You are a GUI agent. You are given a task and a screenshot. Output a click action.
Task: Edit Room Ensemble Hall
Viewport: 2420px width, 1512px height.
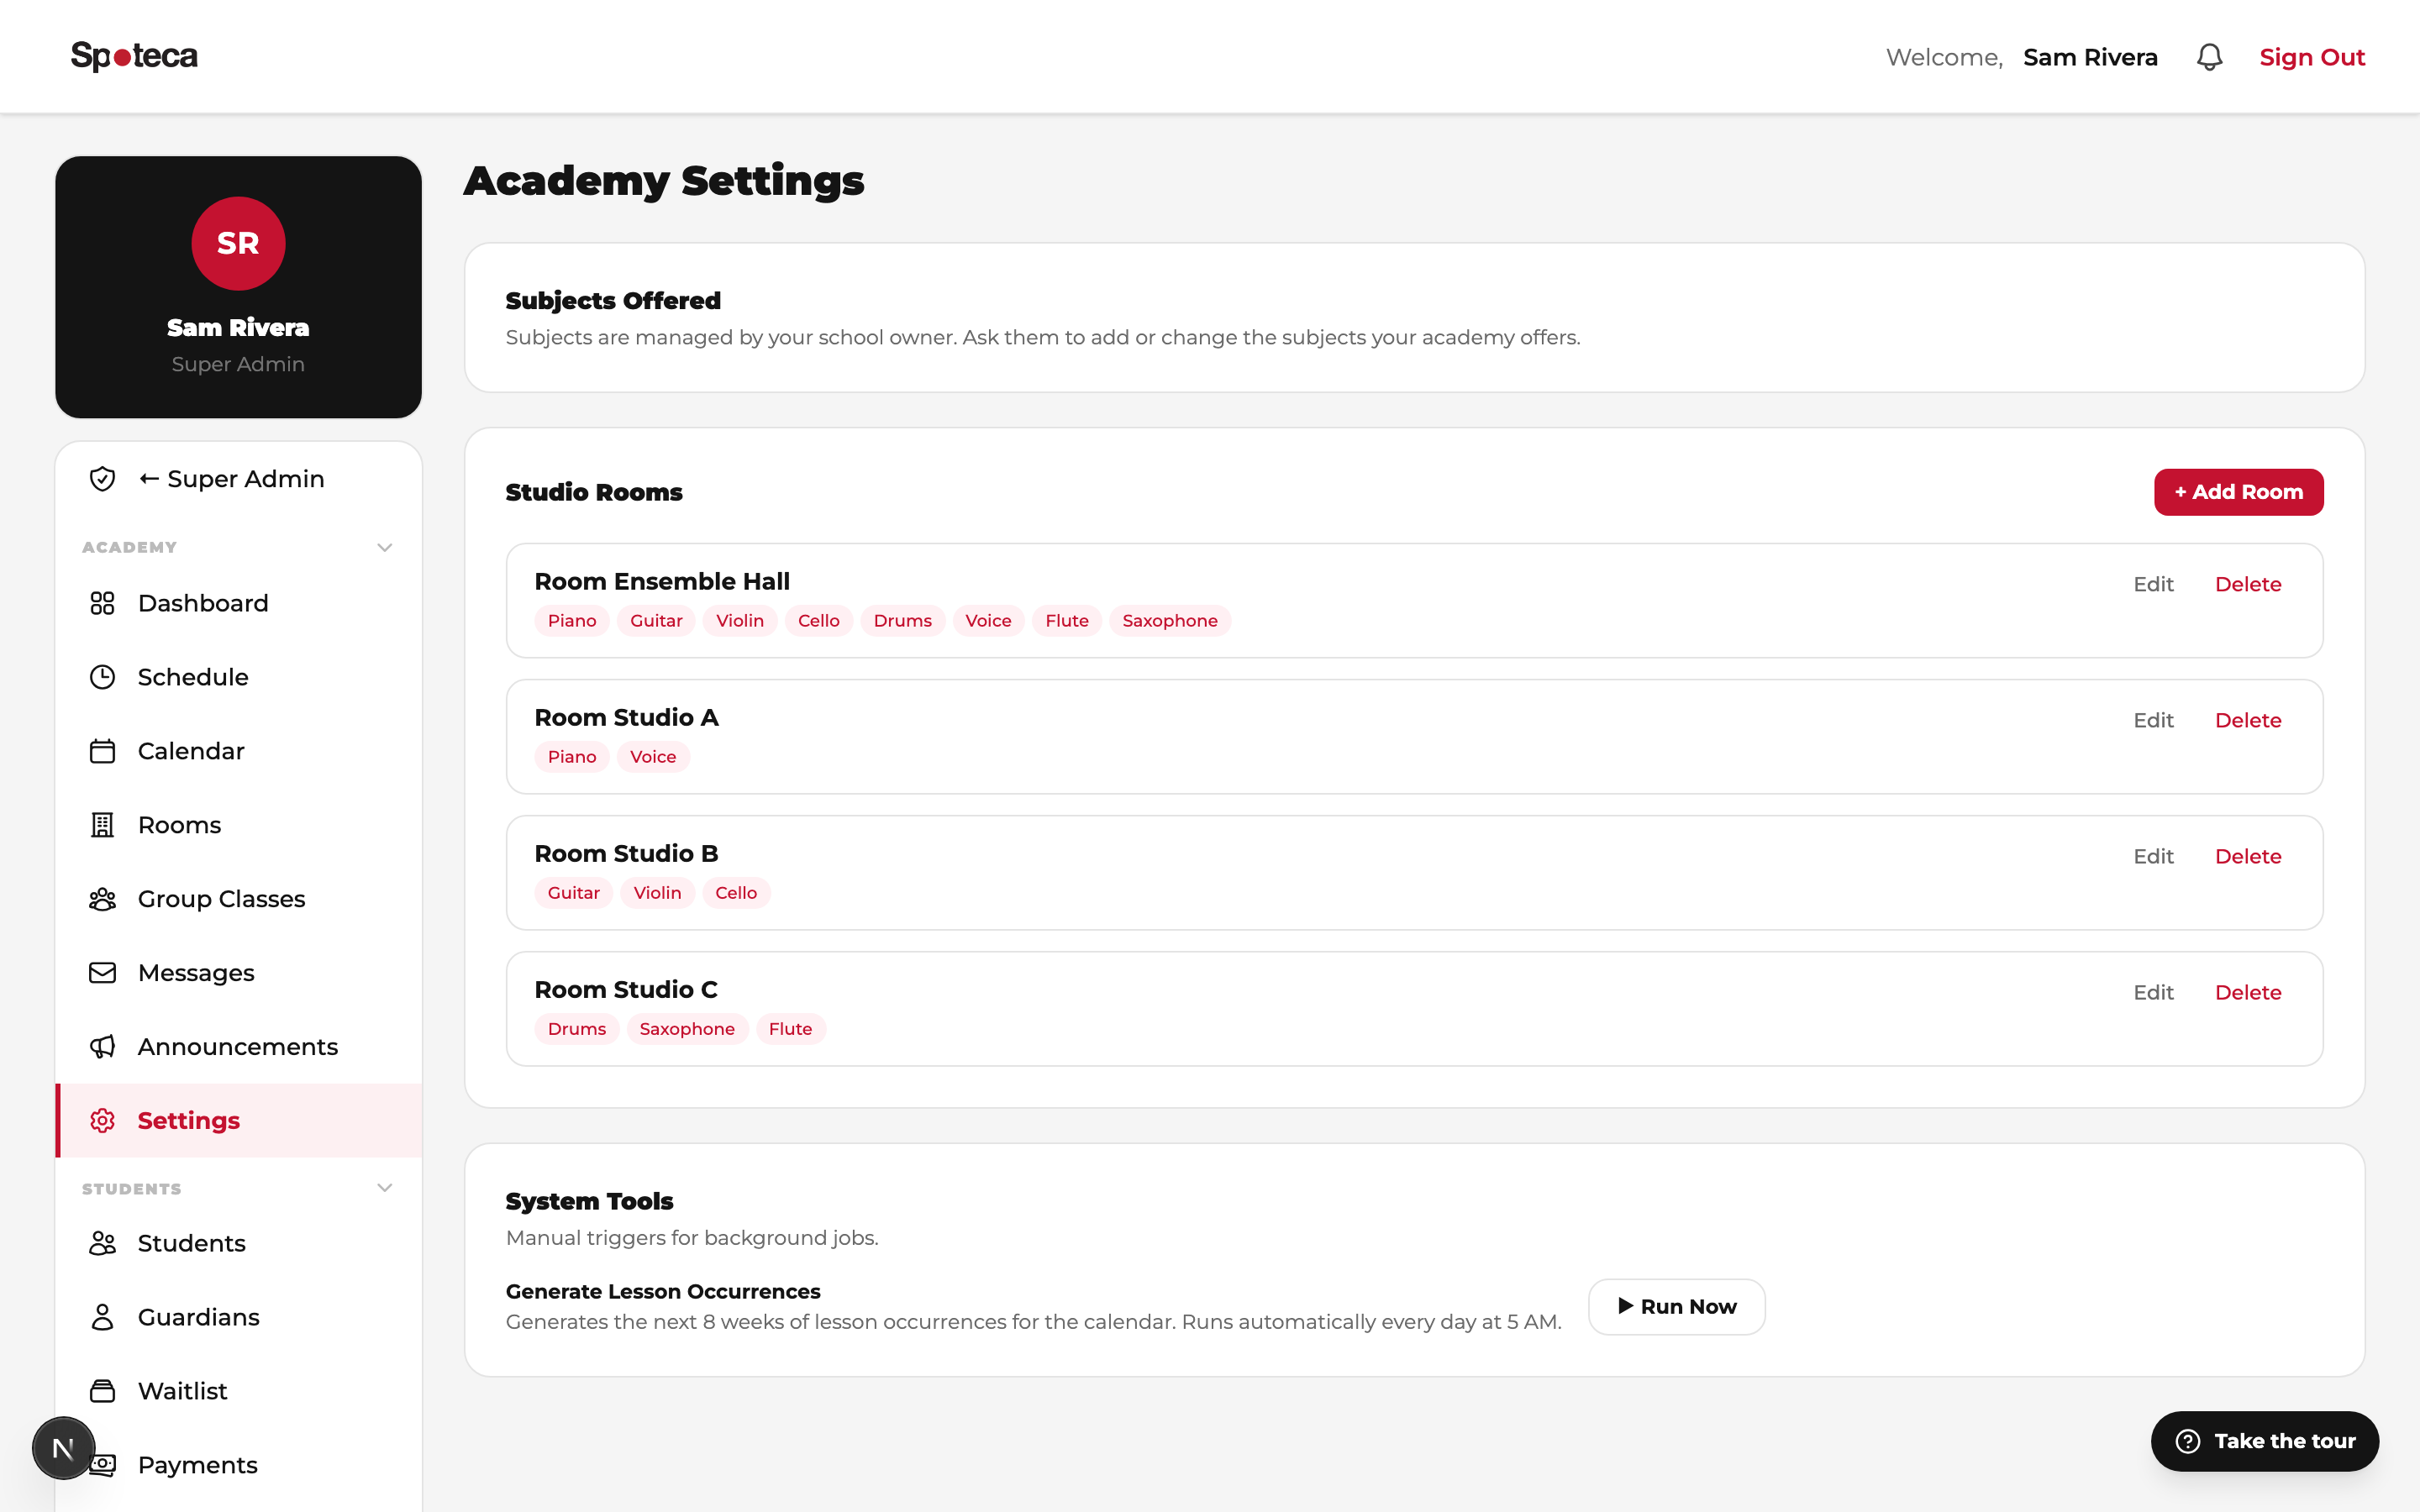2153,584
